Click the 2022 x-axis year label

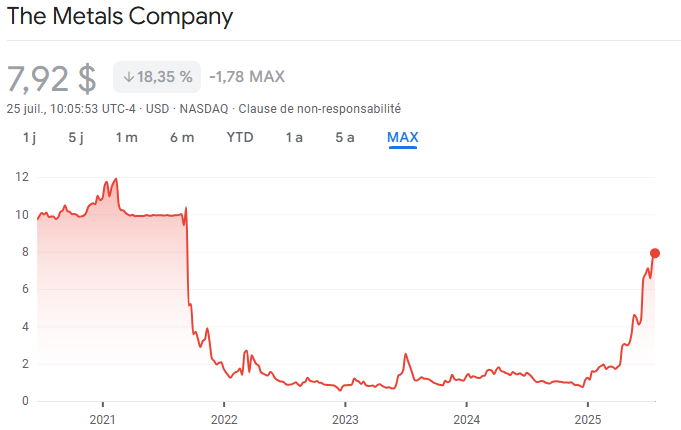pos(224,419)
